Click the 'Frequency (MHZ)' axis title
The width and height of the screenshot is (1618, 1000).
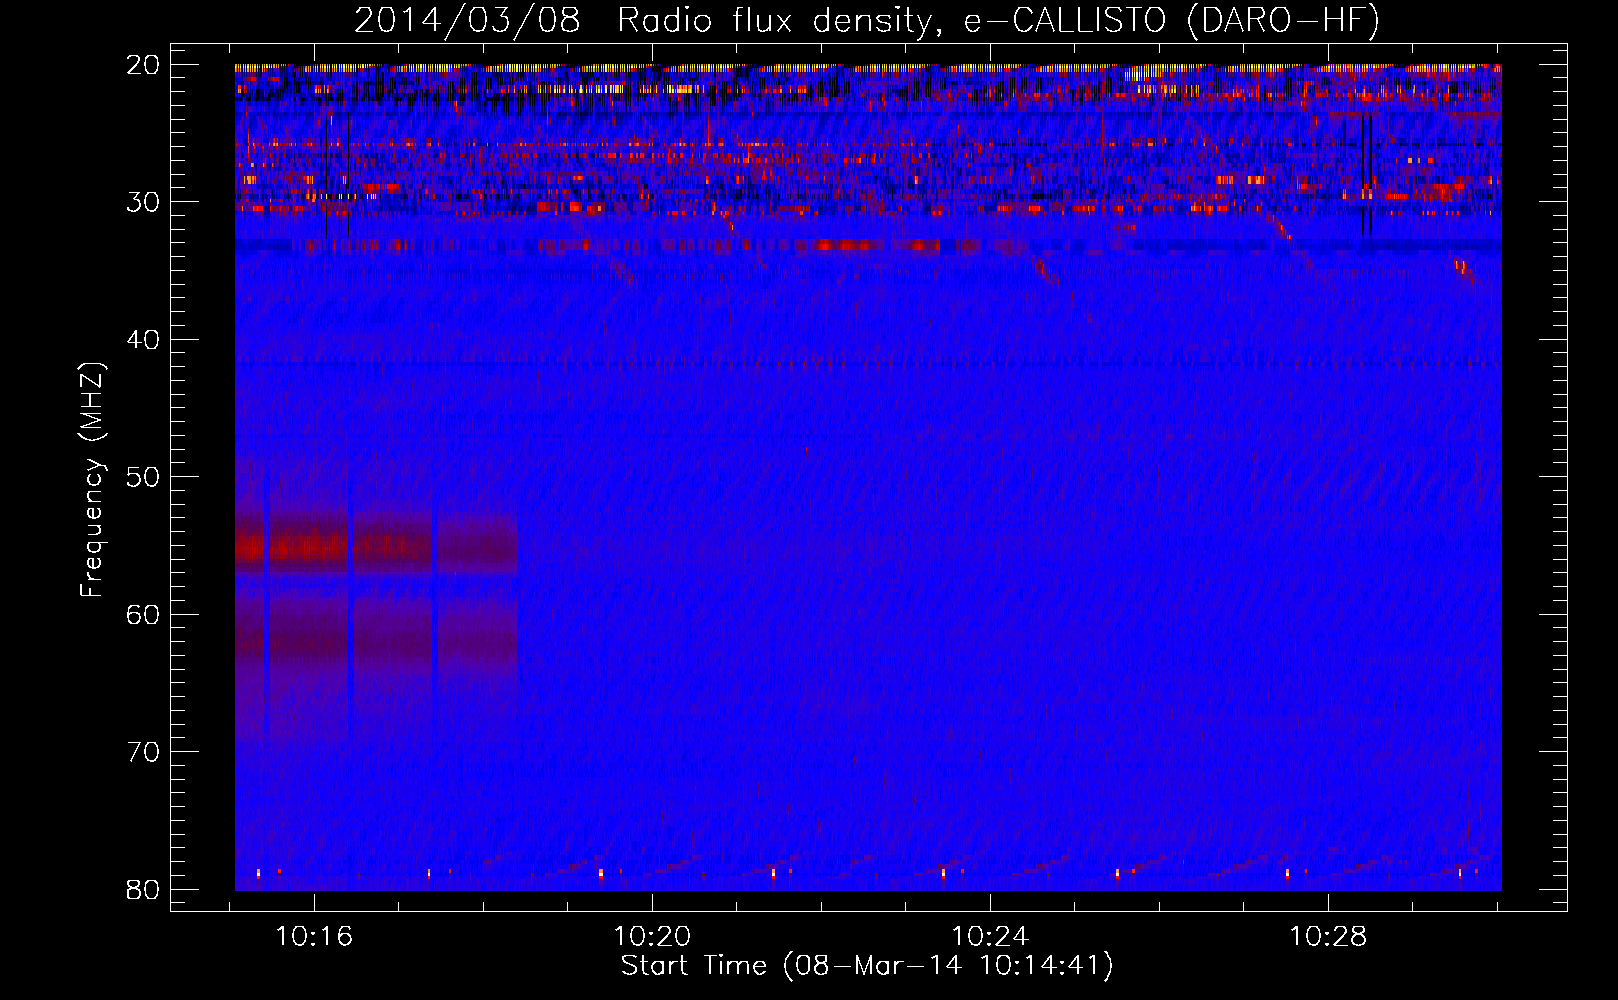tap(92, 480)
